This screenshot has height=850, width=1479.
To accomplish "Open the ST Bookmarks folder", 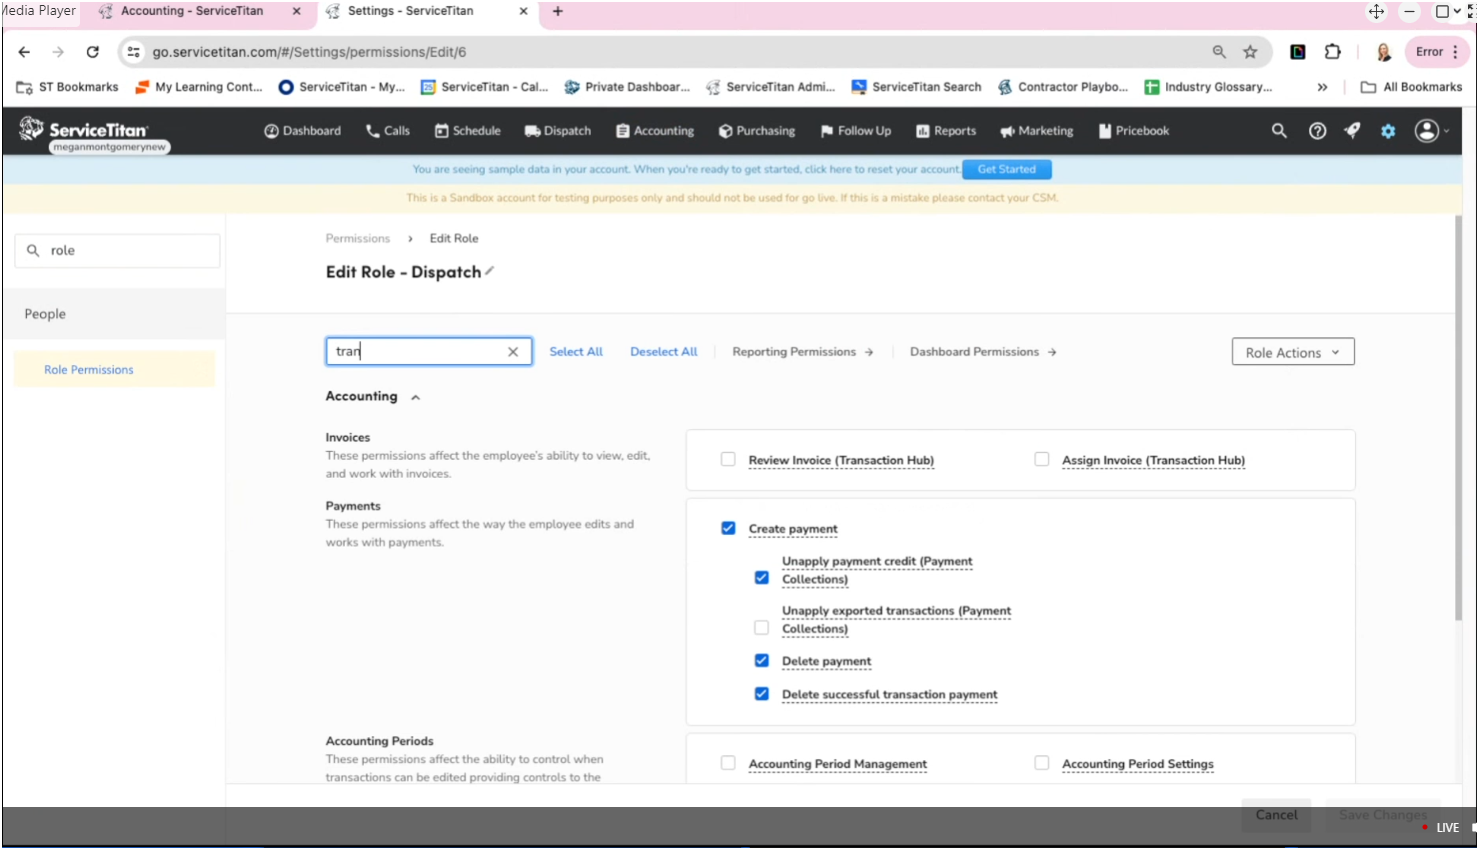I will (x=67, y=87).
